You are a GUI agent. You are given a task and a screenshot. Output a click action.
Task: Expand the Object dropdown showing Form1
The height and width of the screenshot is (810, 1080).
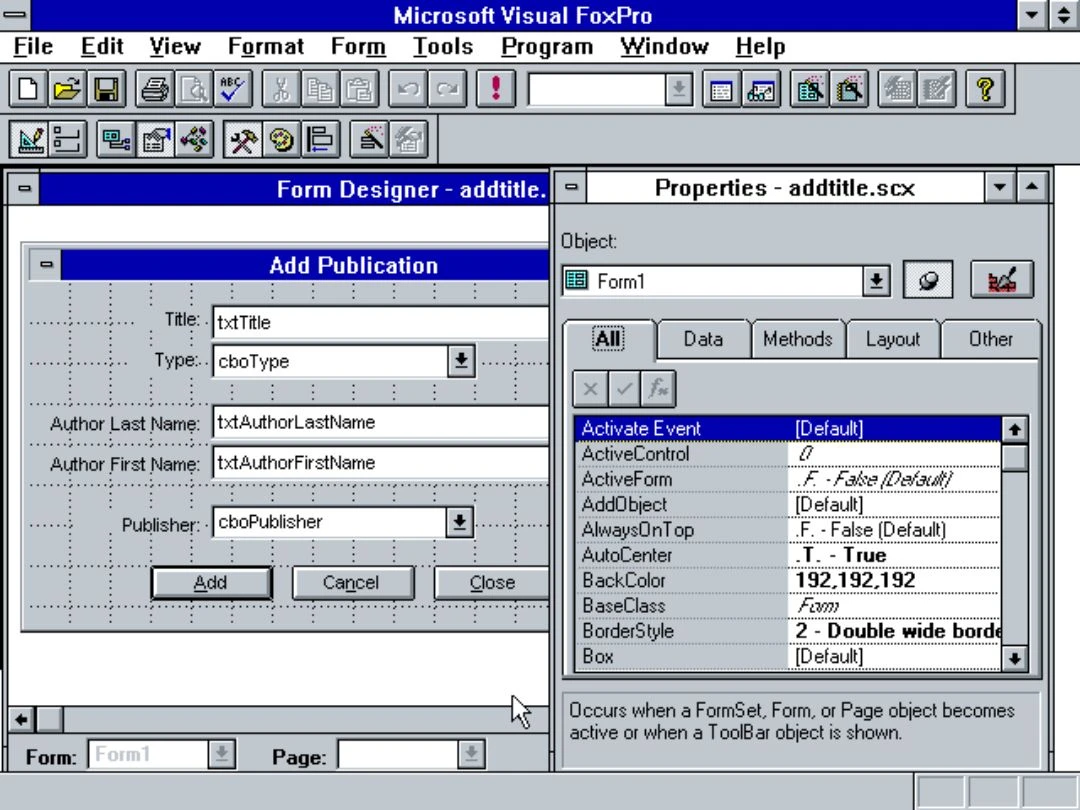click(876, 282)
